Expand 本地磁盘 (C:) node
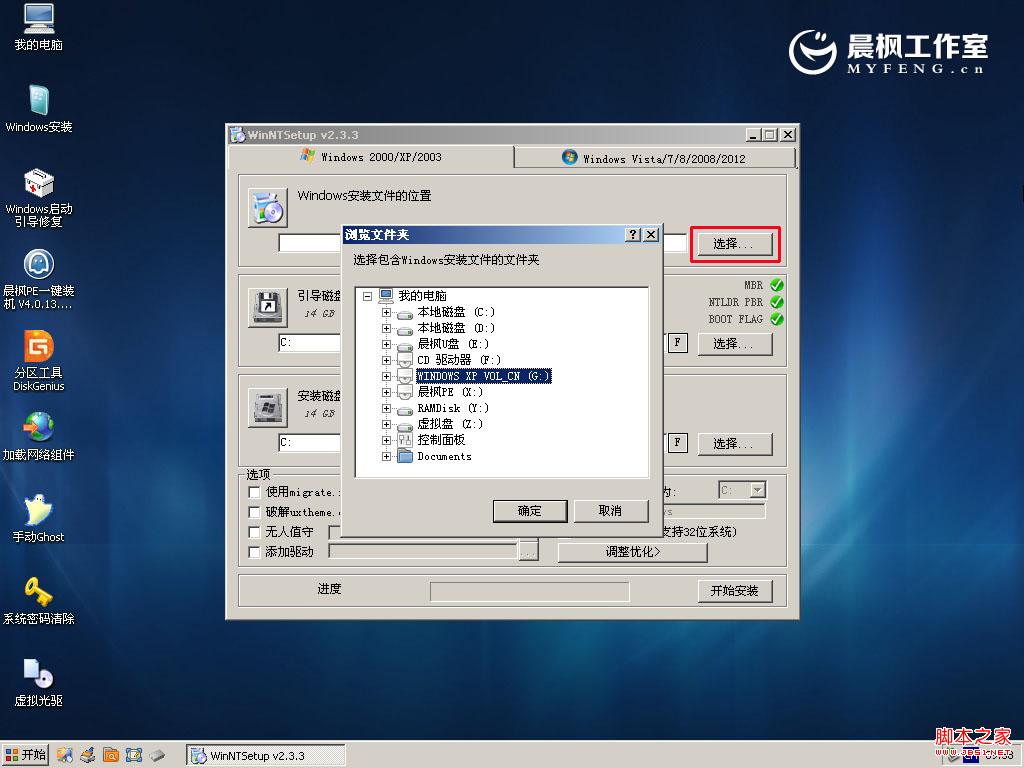This screenshot has width=1024, height=768. (387, 312)
